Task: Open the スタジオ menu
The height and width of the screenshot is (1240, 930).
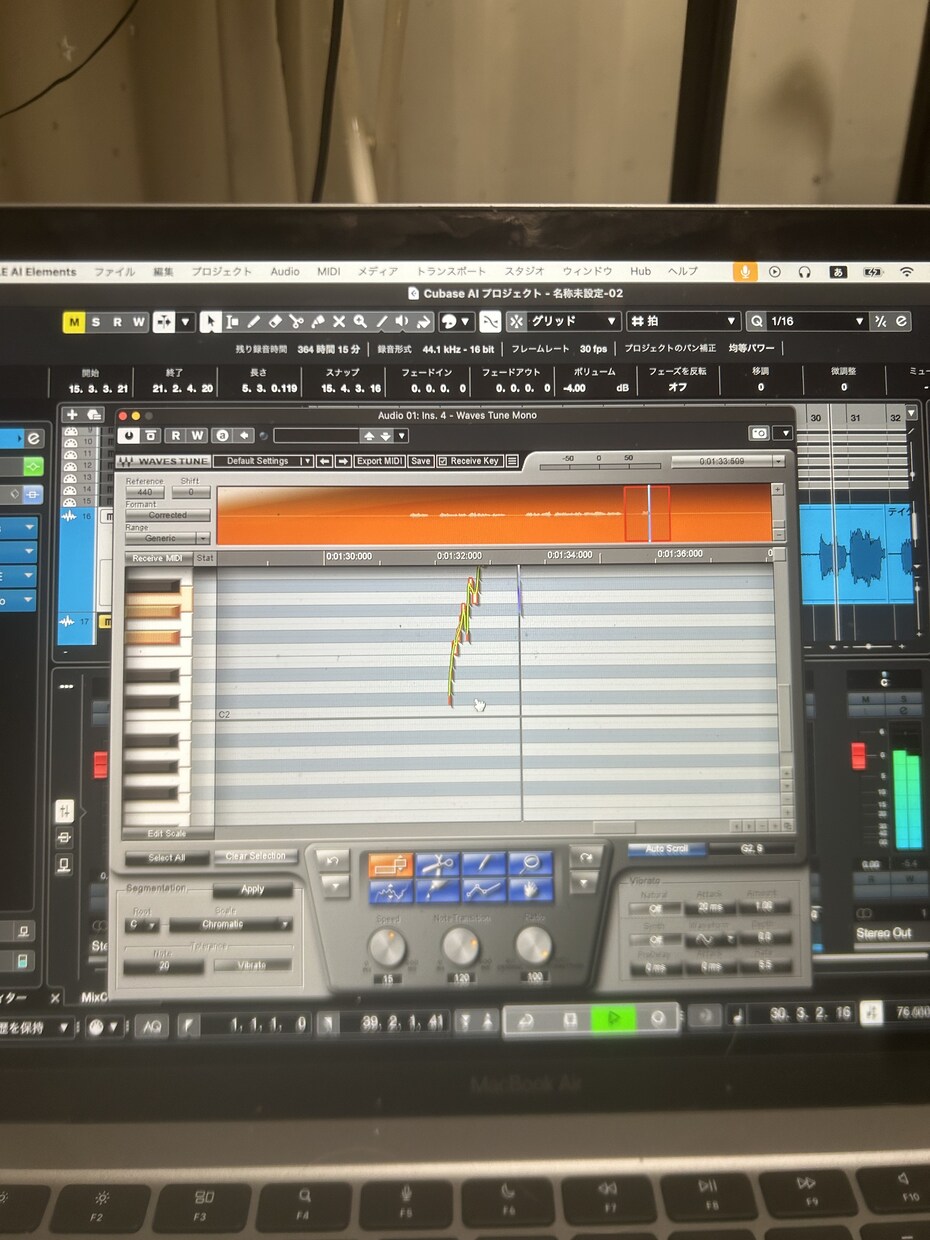Action: pos(524,271)
